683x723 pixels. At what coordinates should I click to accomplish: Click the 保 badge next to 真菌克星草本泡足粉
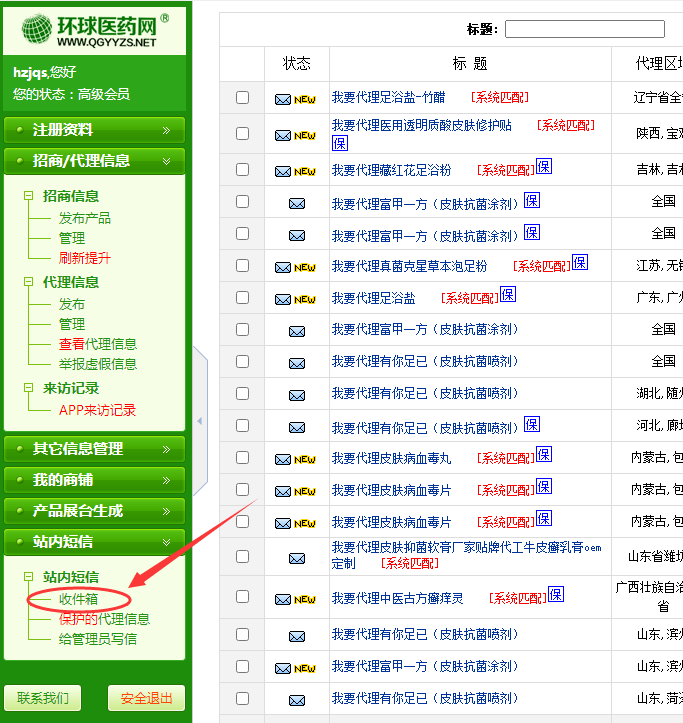pos(580,263)
